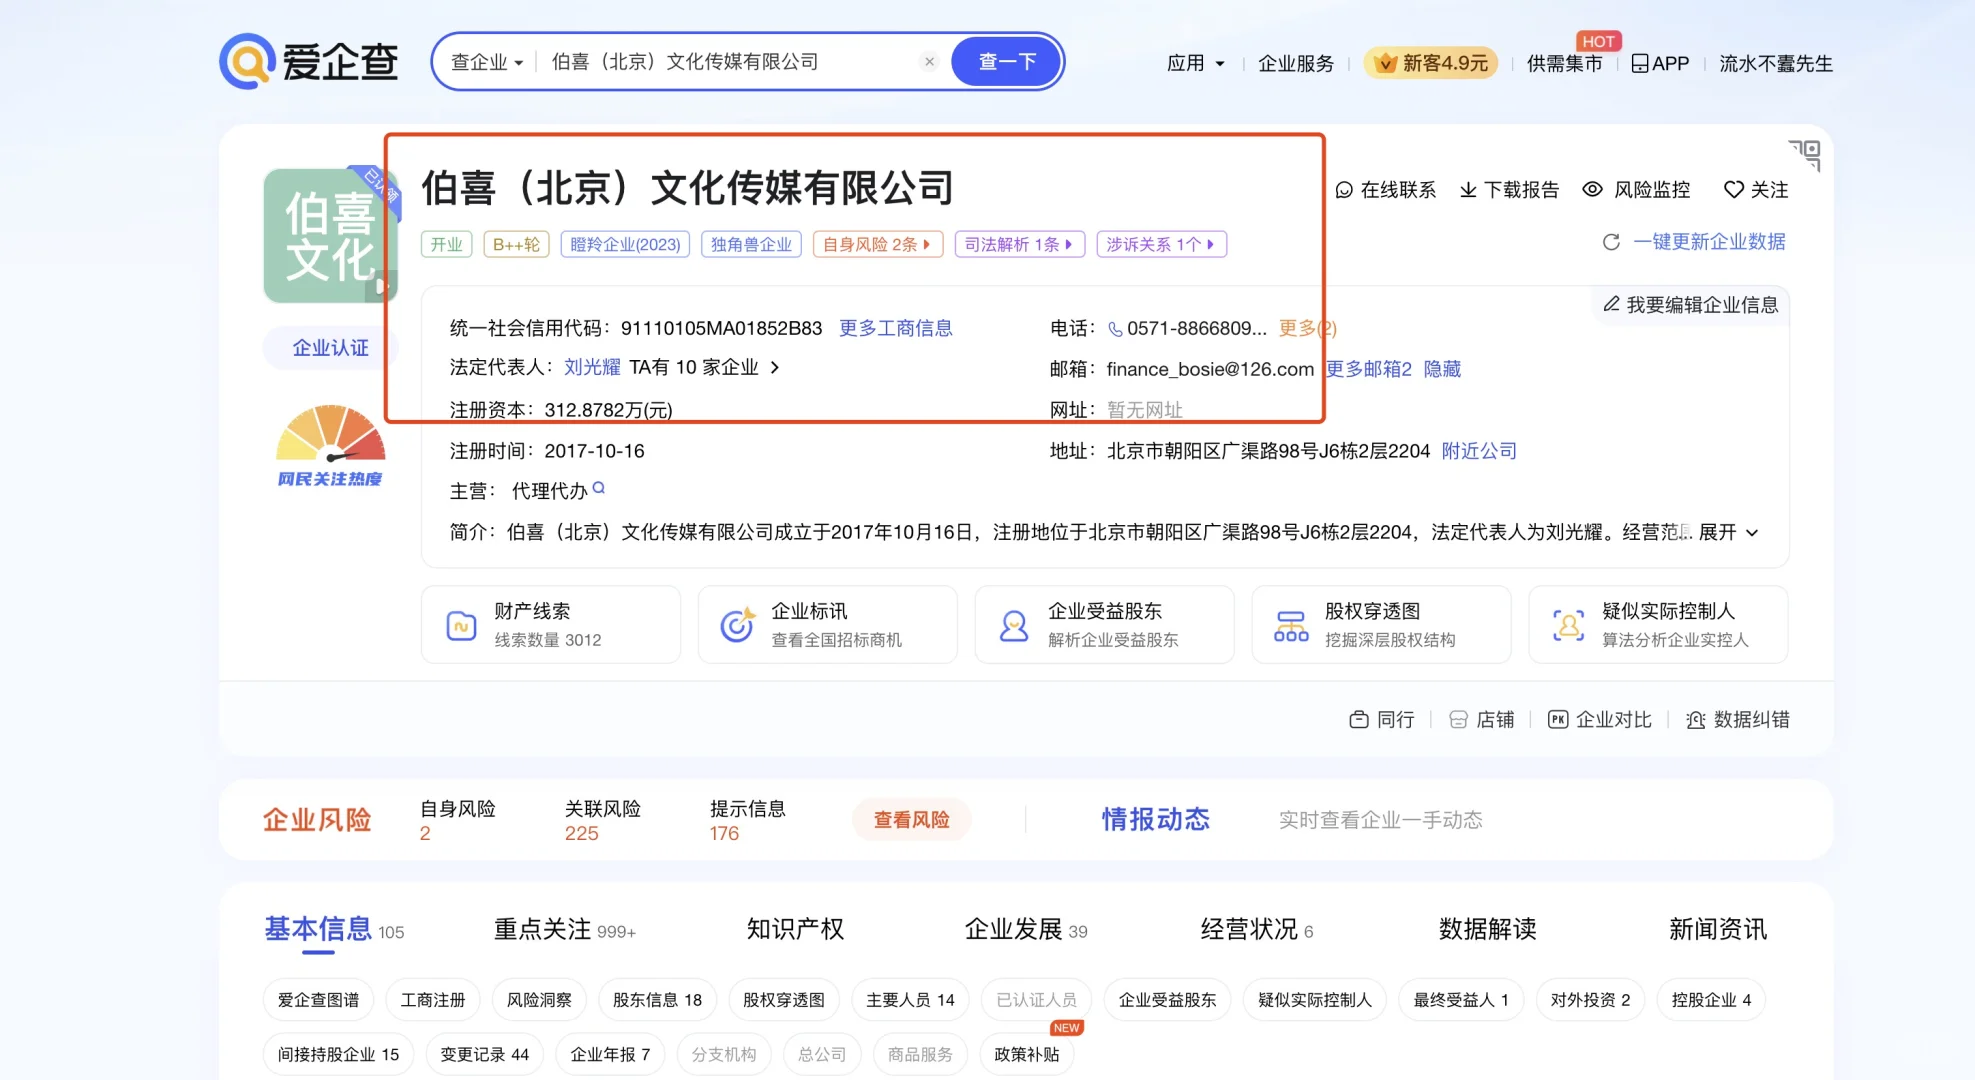Click the 在线联系 chat icon
This screenshot has height=1080, width=1975.
point(1344,190)
